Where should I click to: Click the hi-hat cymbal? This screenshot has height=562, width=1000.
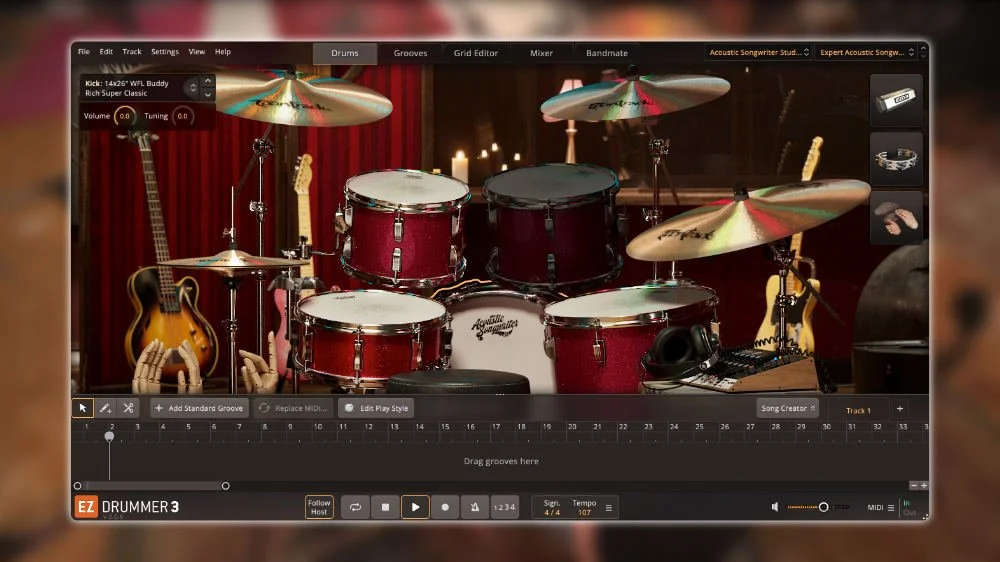231,261
